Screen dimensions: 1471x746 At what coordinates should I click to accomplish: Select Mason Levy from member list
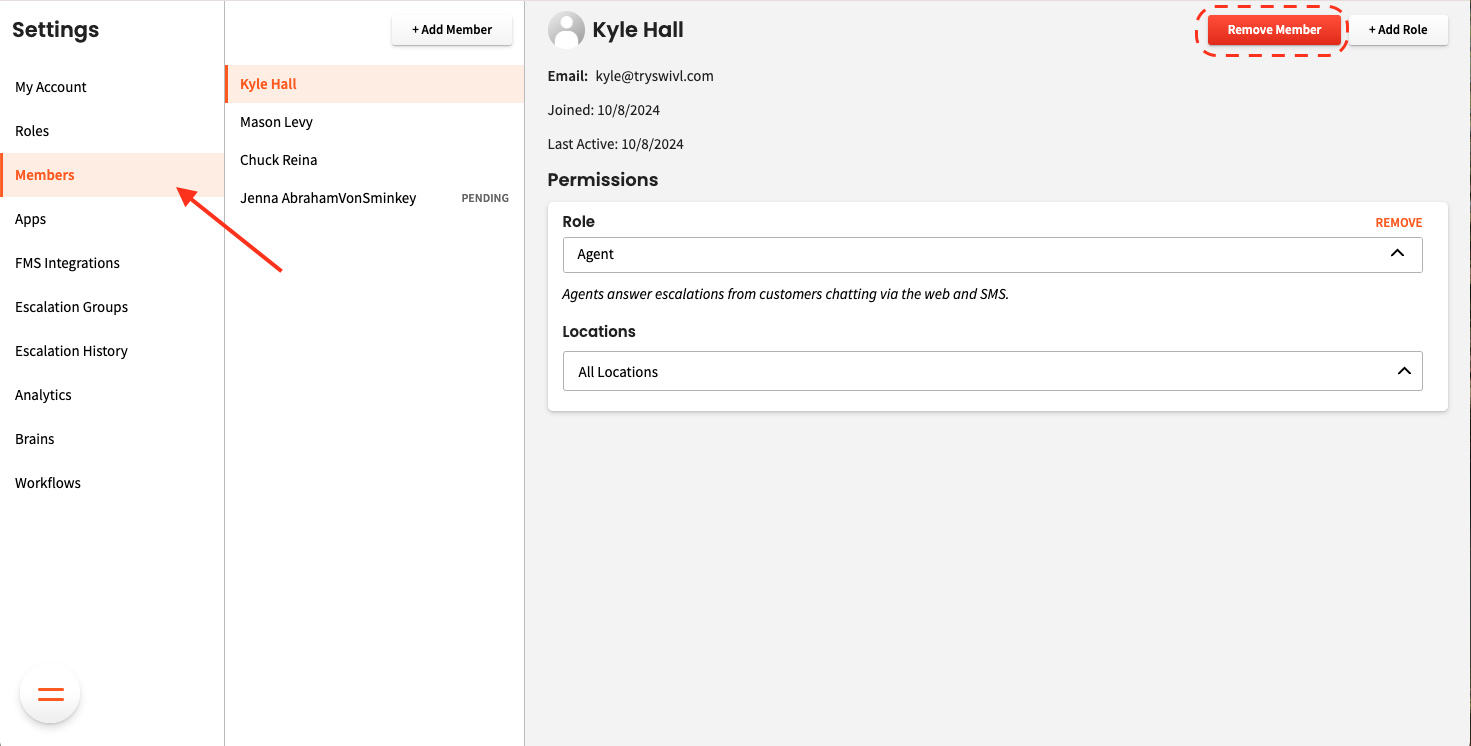[276, 122]
